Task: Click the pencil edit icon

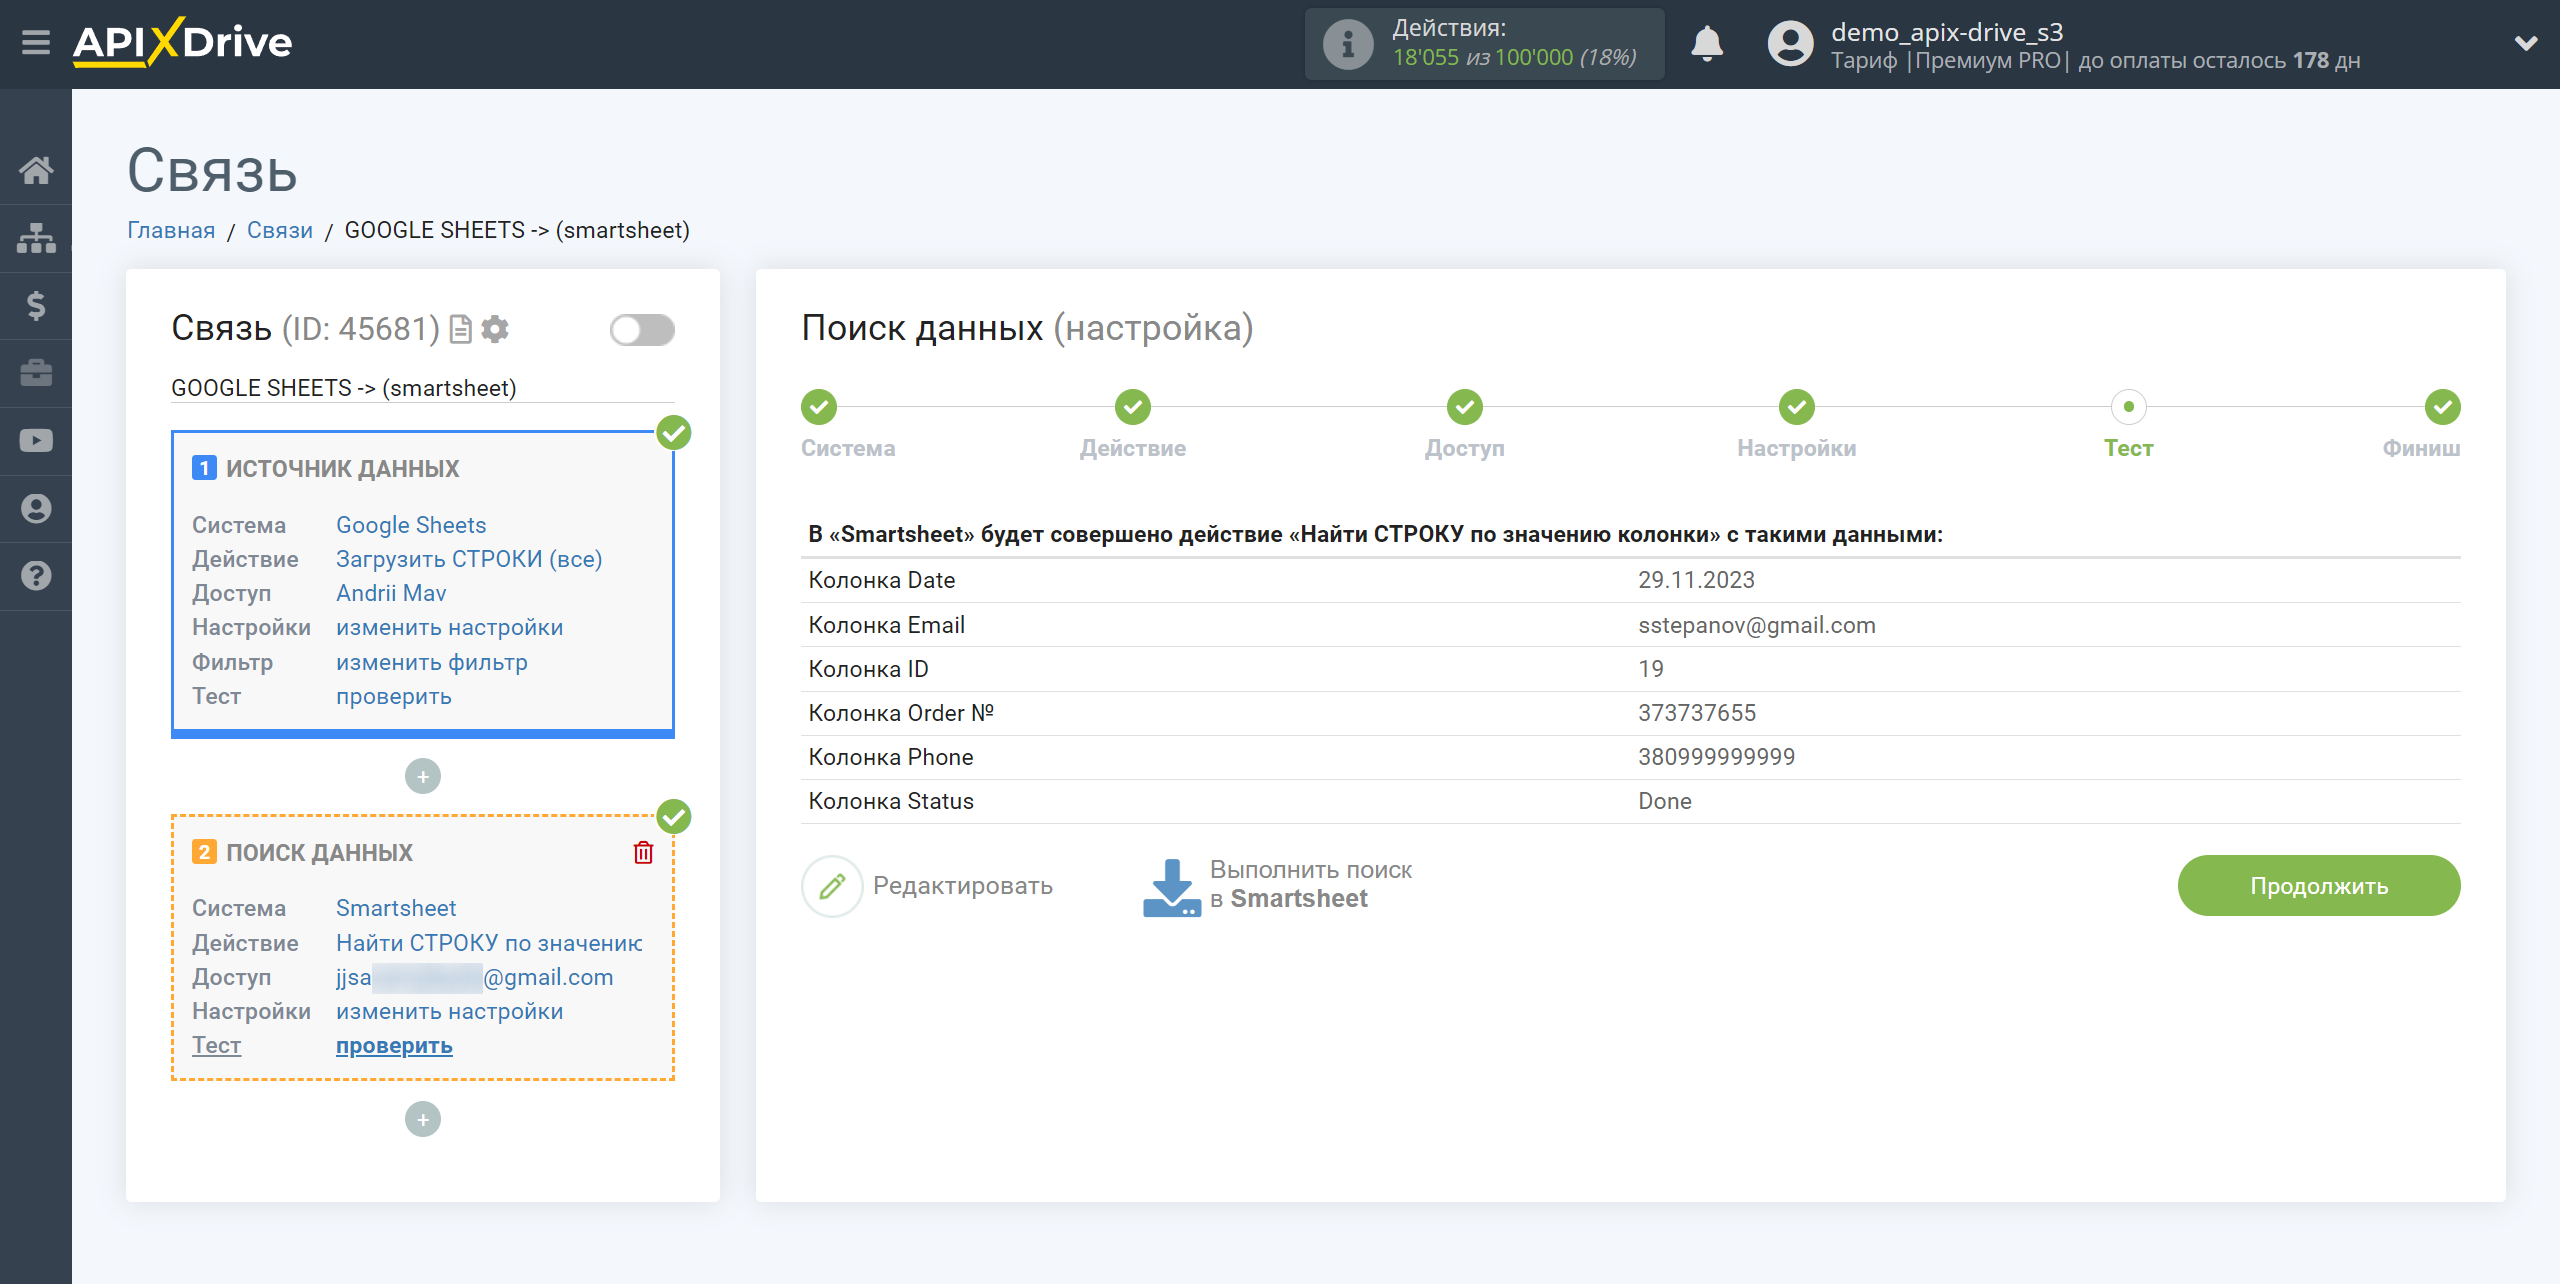Action: point(832,886)
